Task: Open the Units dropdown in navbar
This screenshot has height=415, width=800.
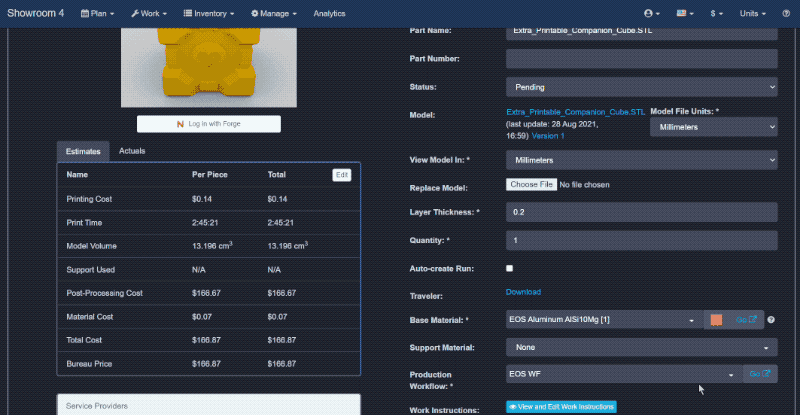Action: (x=753, y=13)
